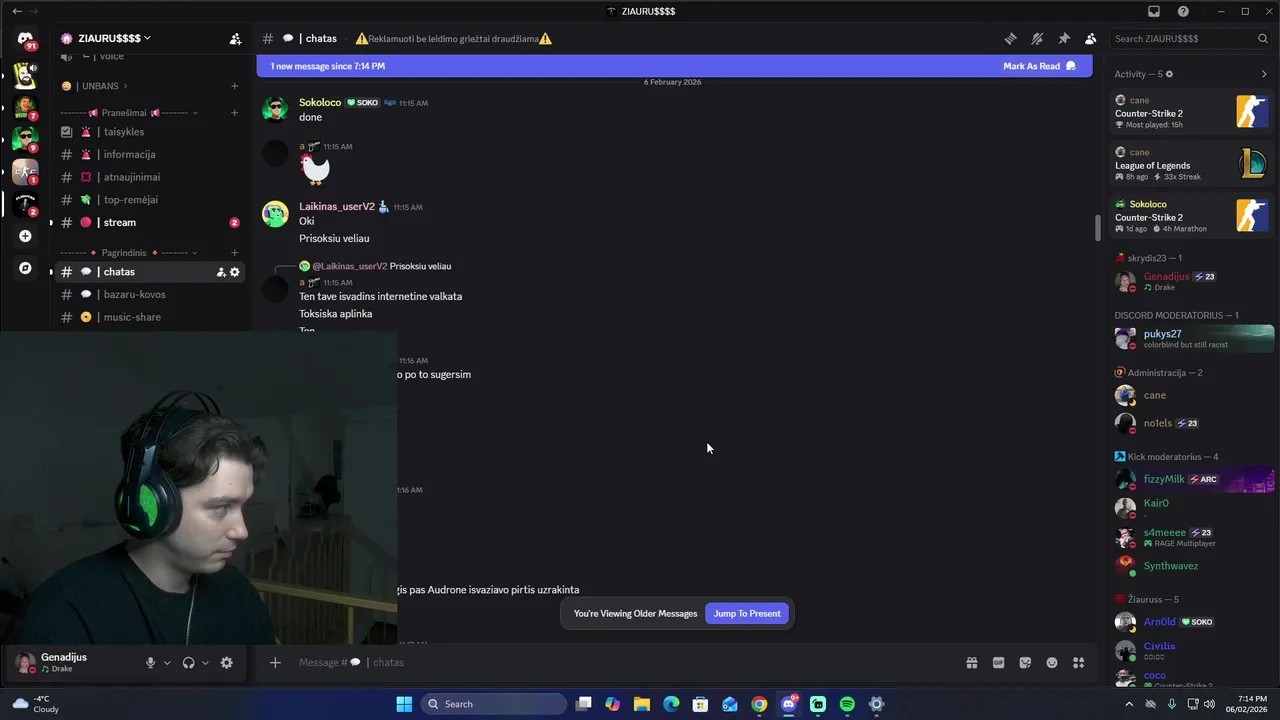
Task: Open the bazaru-kovos channel
Action: coord(150,294)
